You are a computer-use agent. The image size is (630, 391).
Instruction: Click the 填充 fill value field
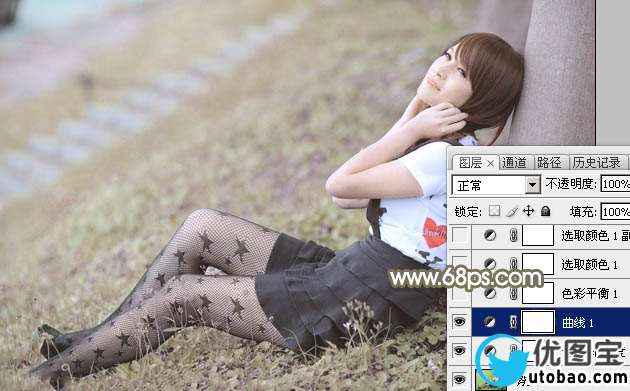tap(615, 212)
